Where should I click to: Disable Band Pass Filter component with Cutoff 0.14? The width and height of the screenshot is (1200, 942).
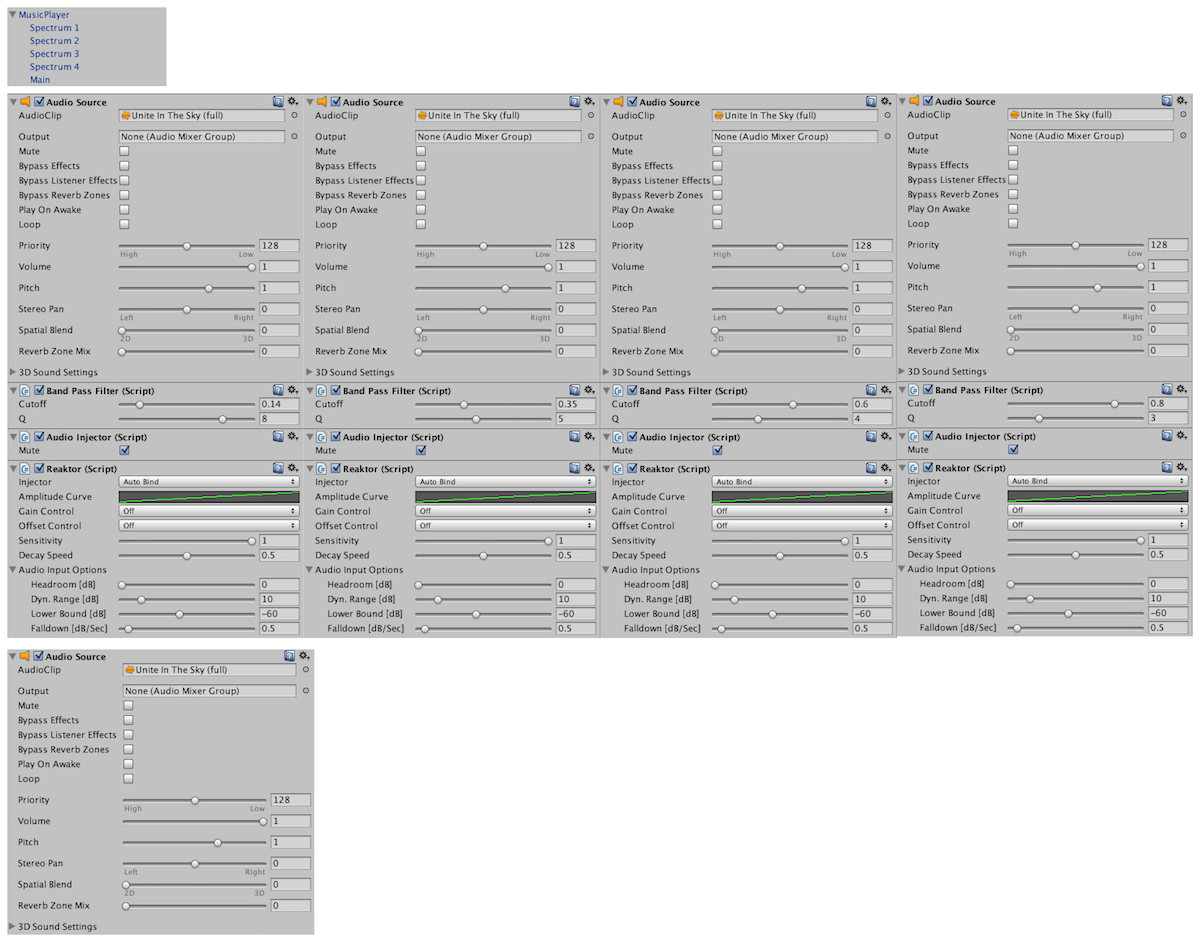pos(40,391)
